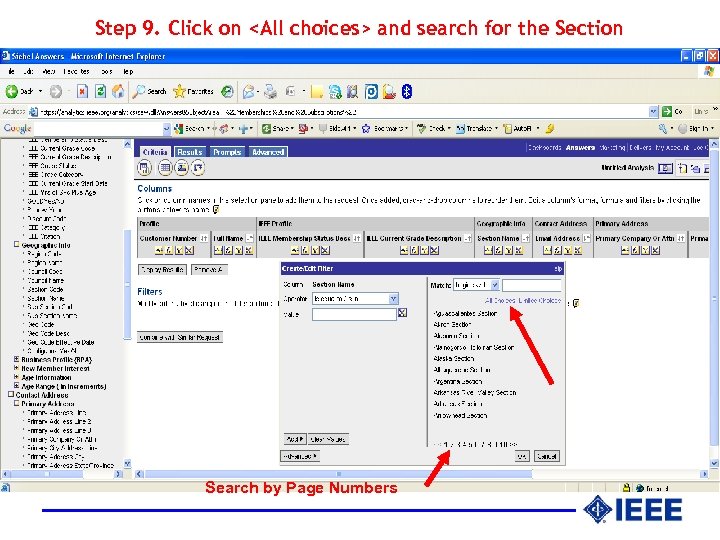Click the help icon after Columns description
The width and height of the screenshot is (720, 540).
[x=216, y=210]
